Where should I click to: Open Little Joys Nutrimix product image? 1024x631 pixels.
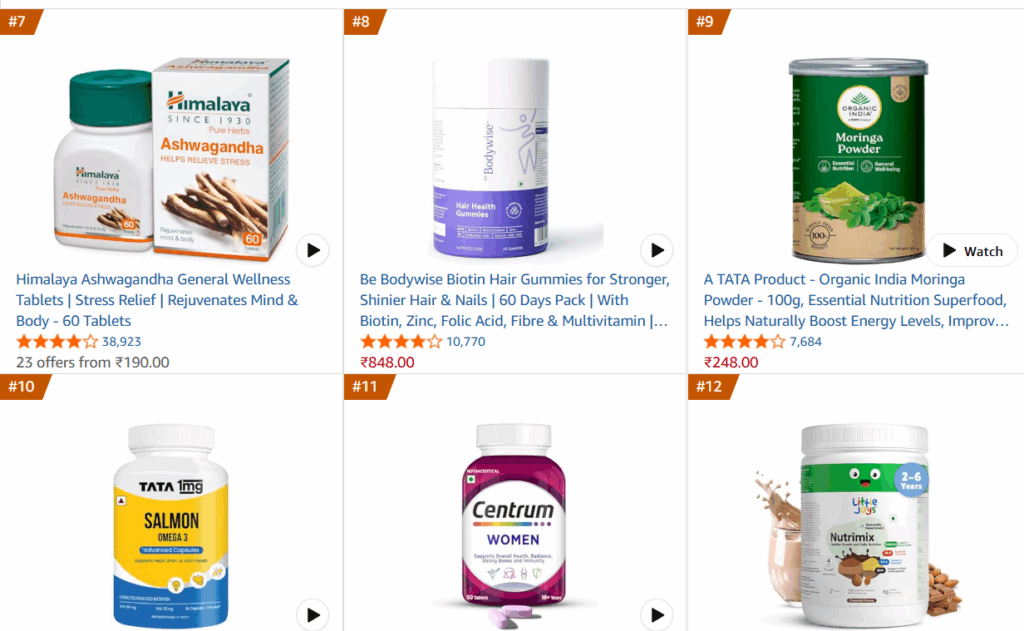858,526
